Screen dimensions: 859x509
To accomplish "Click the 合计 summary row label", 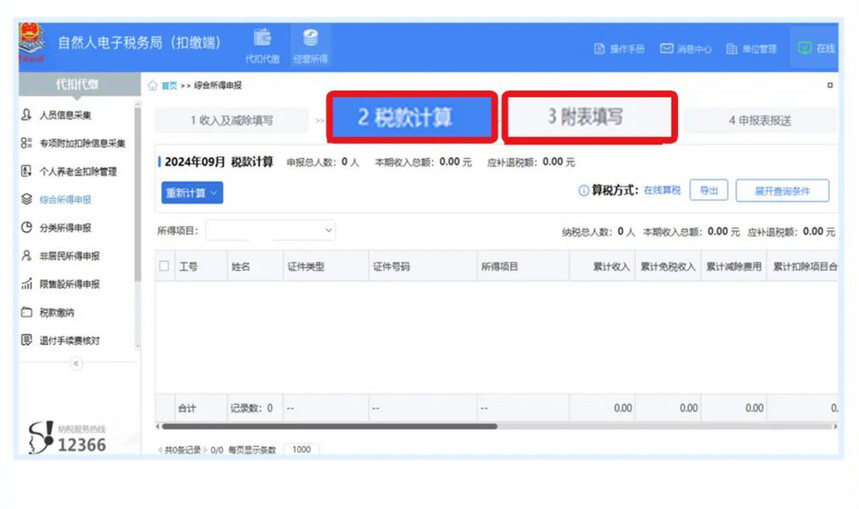I will click(187, 408).
